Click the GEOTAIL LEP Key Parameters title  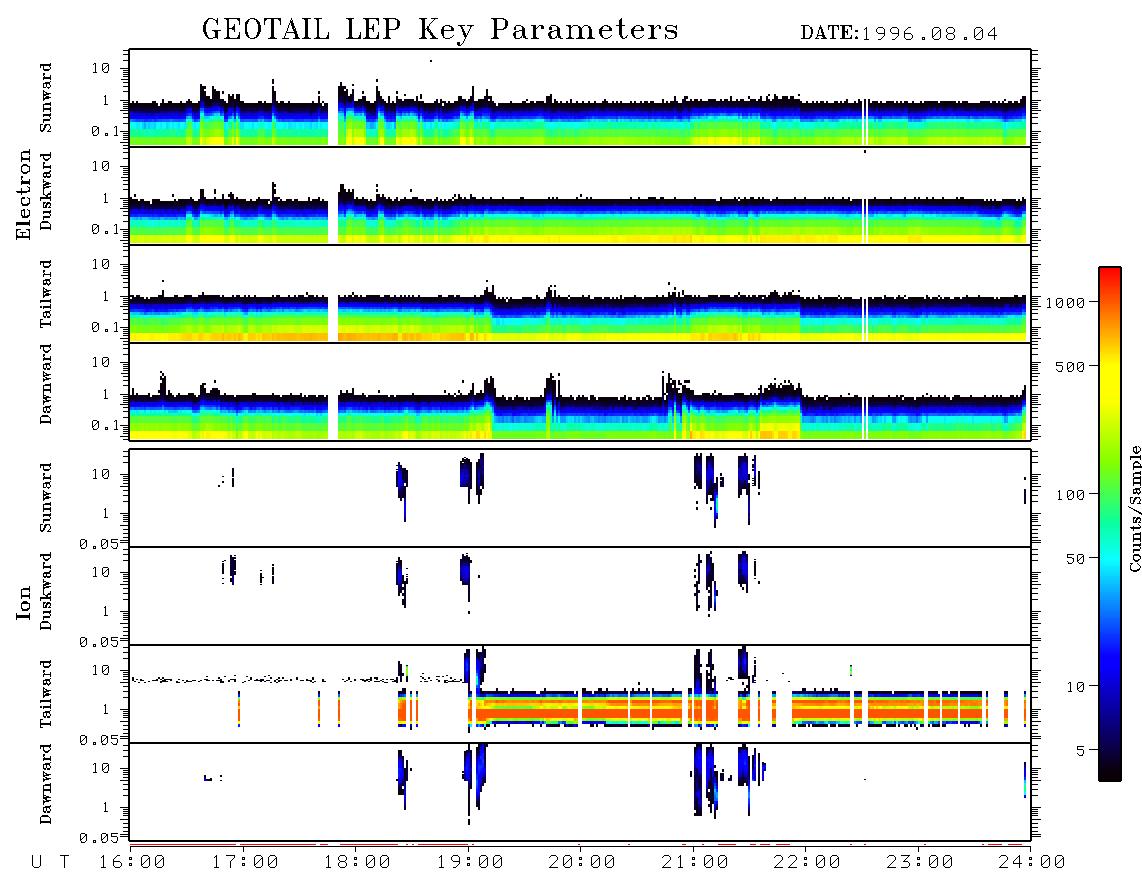440,30
